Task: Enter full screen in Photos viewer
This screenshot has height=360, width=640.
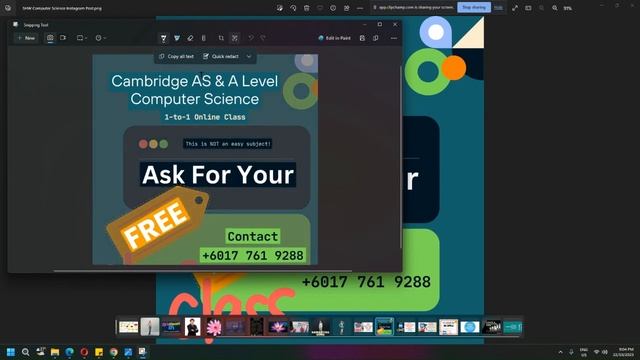Action: click(515, 8)
